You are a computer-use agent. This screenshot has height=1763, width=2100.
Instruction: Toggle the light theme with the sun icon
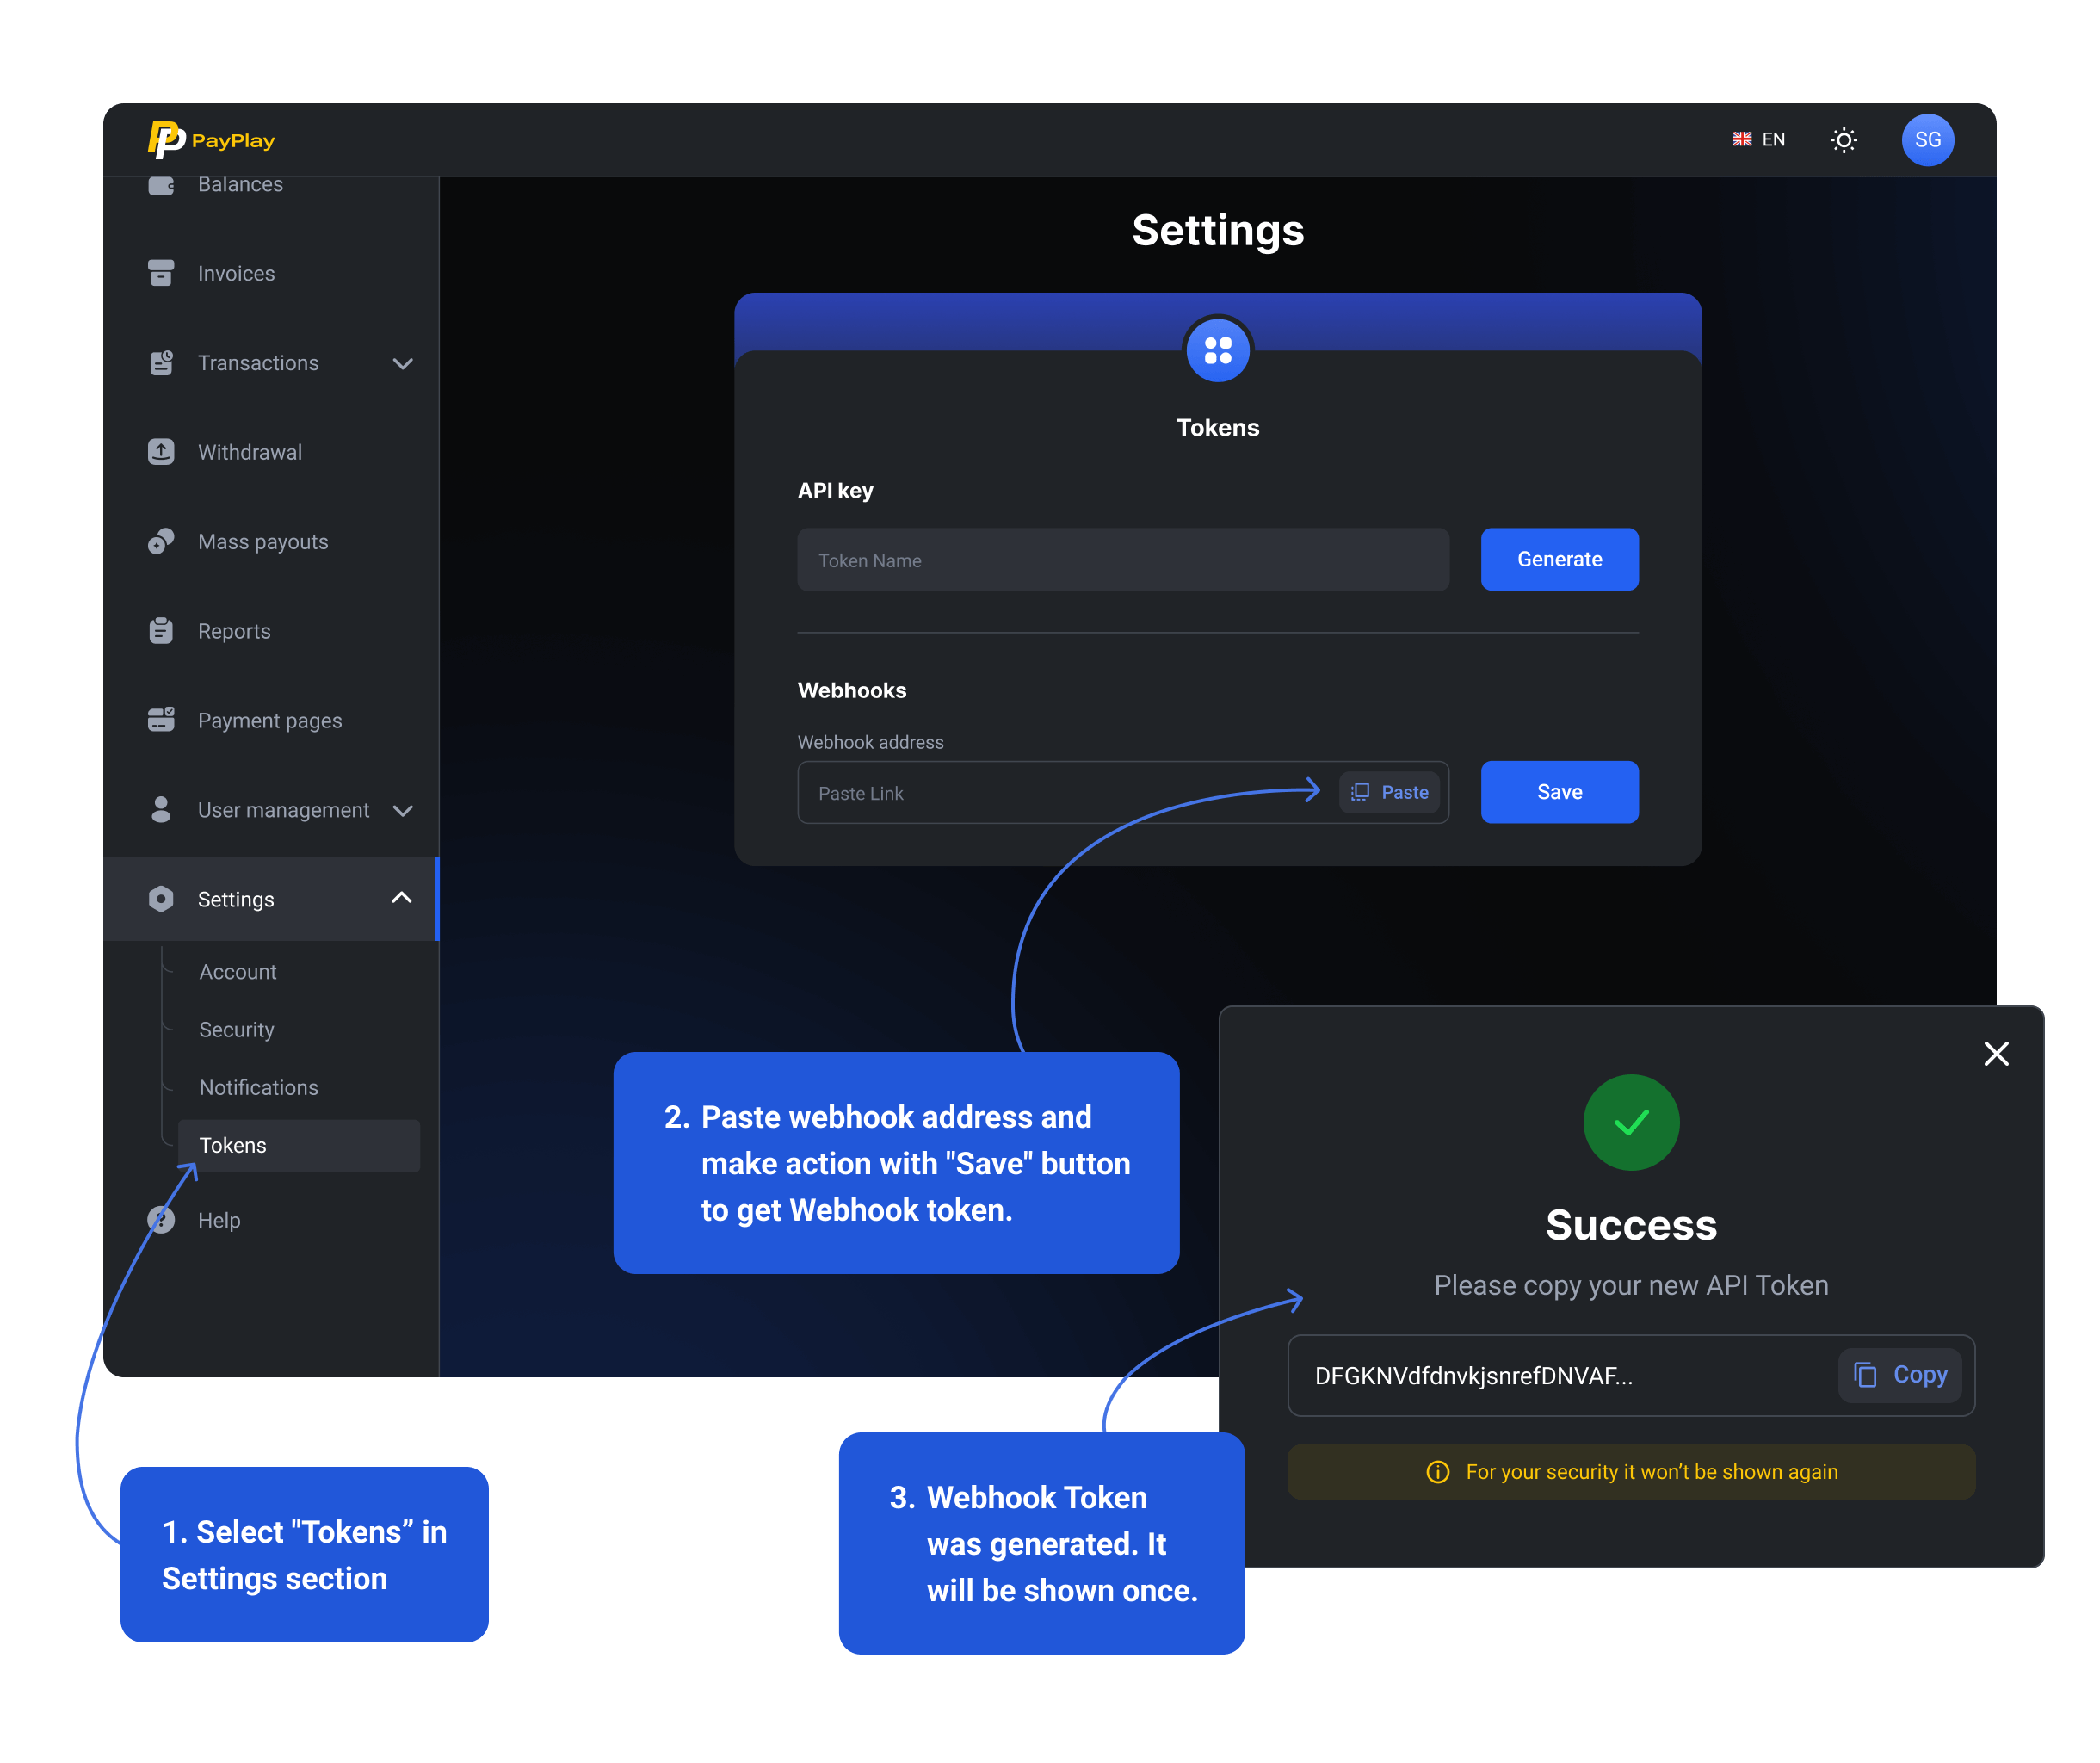1843,139
